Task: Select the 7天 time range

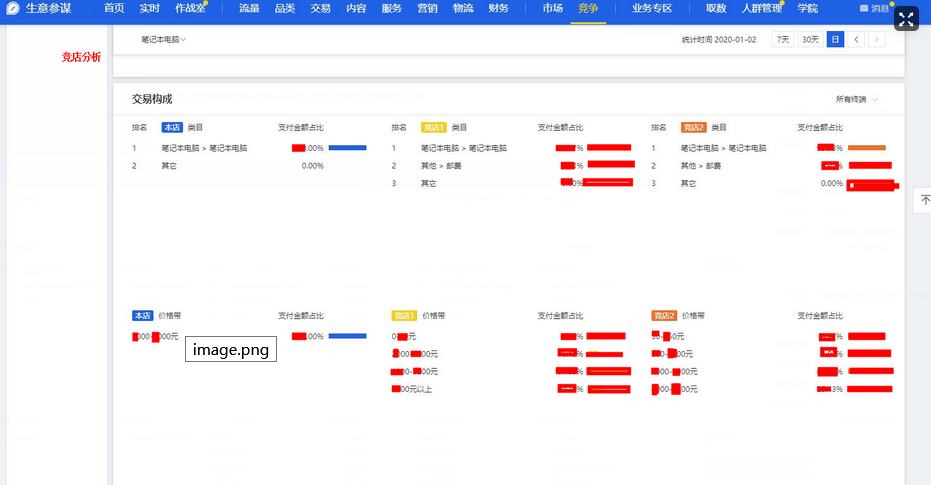Action: (x=783, y=39)
